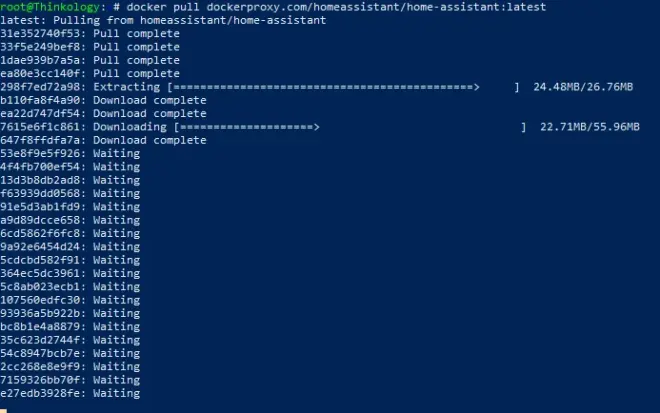Click the Extracting progress bar of 298f7ed72a98
Viewport: 660px width, 413px height.
tap(343, 87)
